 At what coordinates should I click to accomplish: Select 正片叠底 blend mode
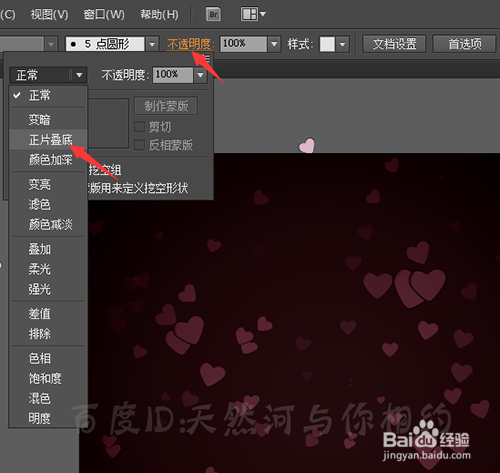(48, 140)
